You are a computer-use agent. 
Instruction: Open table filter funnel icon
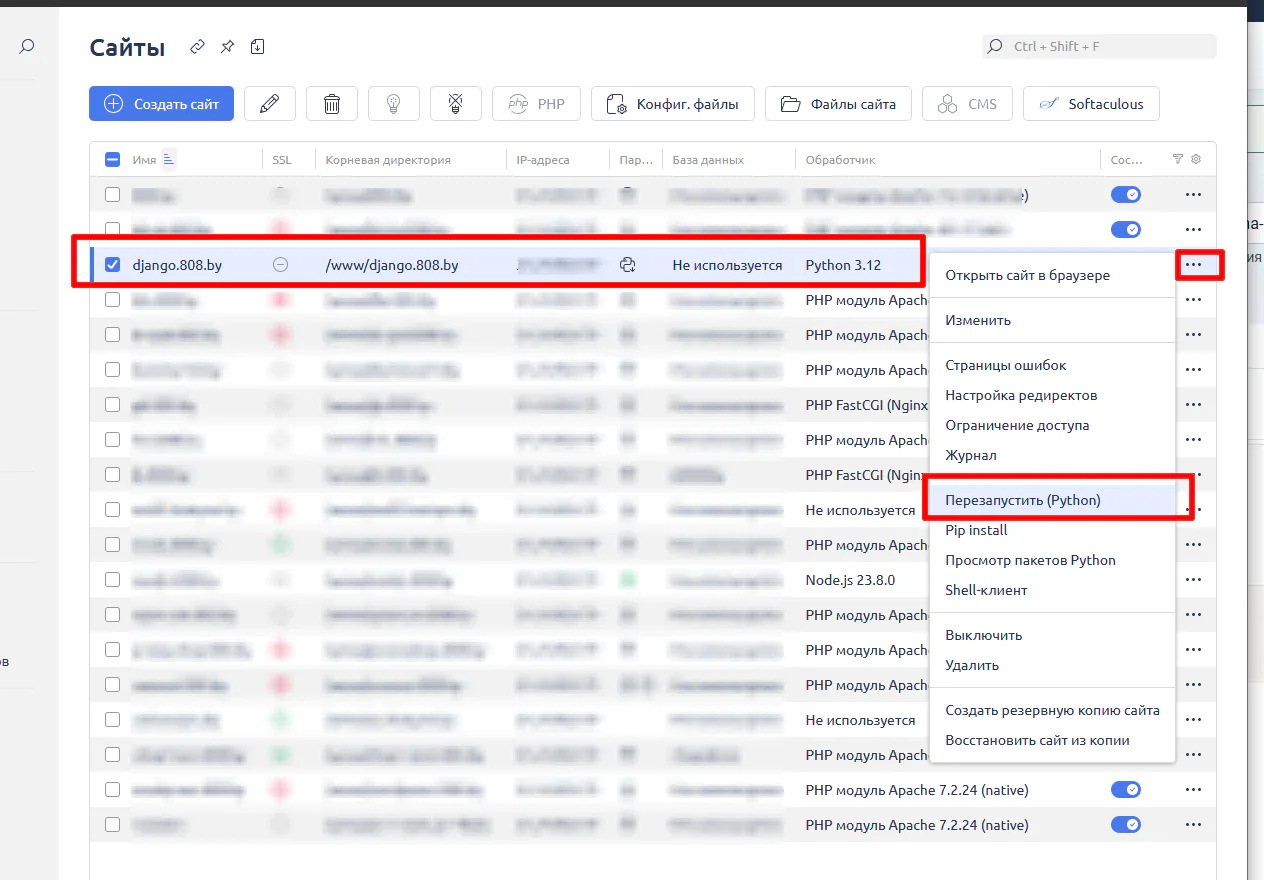(x=1178, y=159)
